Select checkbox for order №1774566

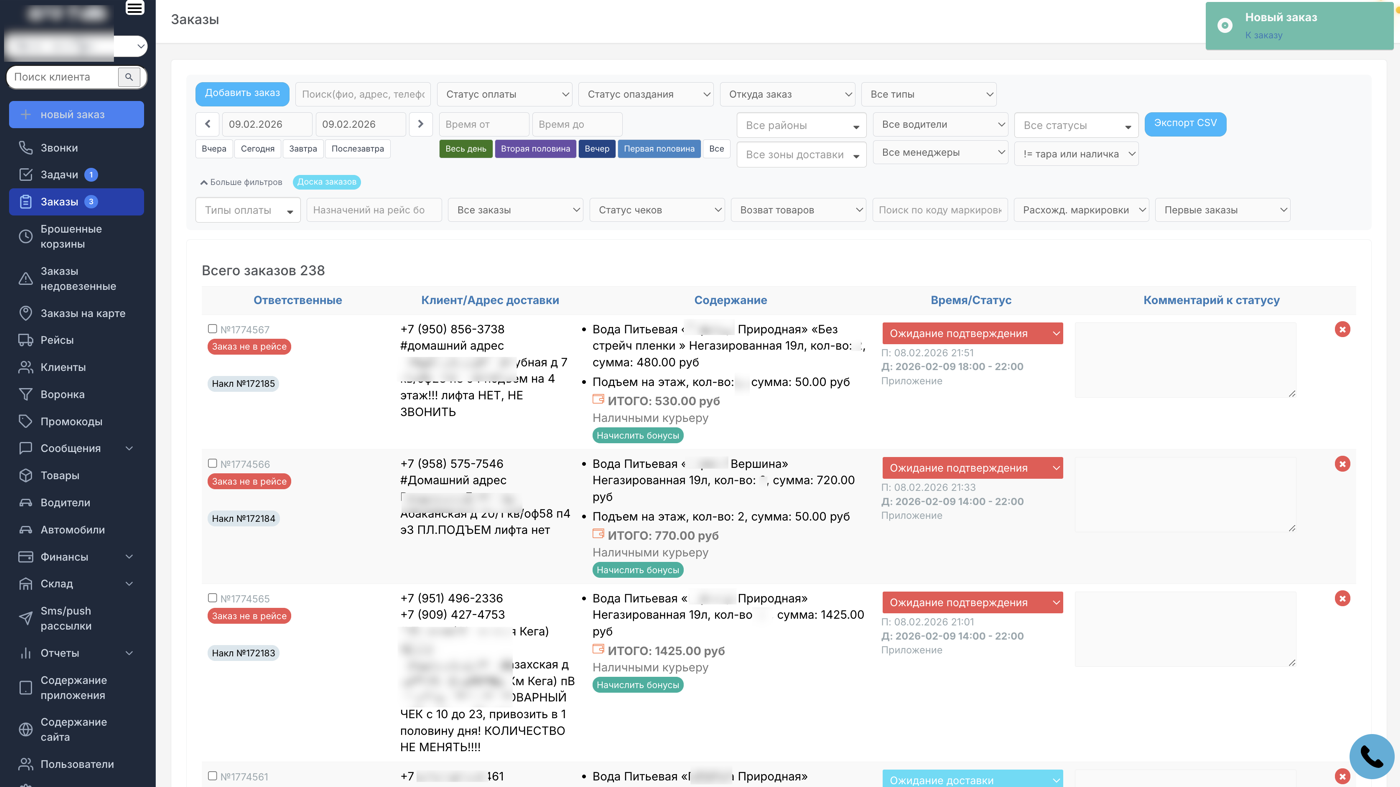tap(212, 464)
